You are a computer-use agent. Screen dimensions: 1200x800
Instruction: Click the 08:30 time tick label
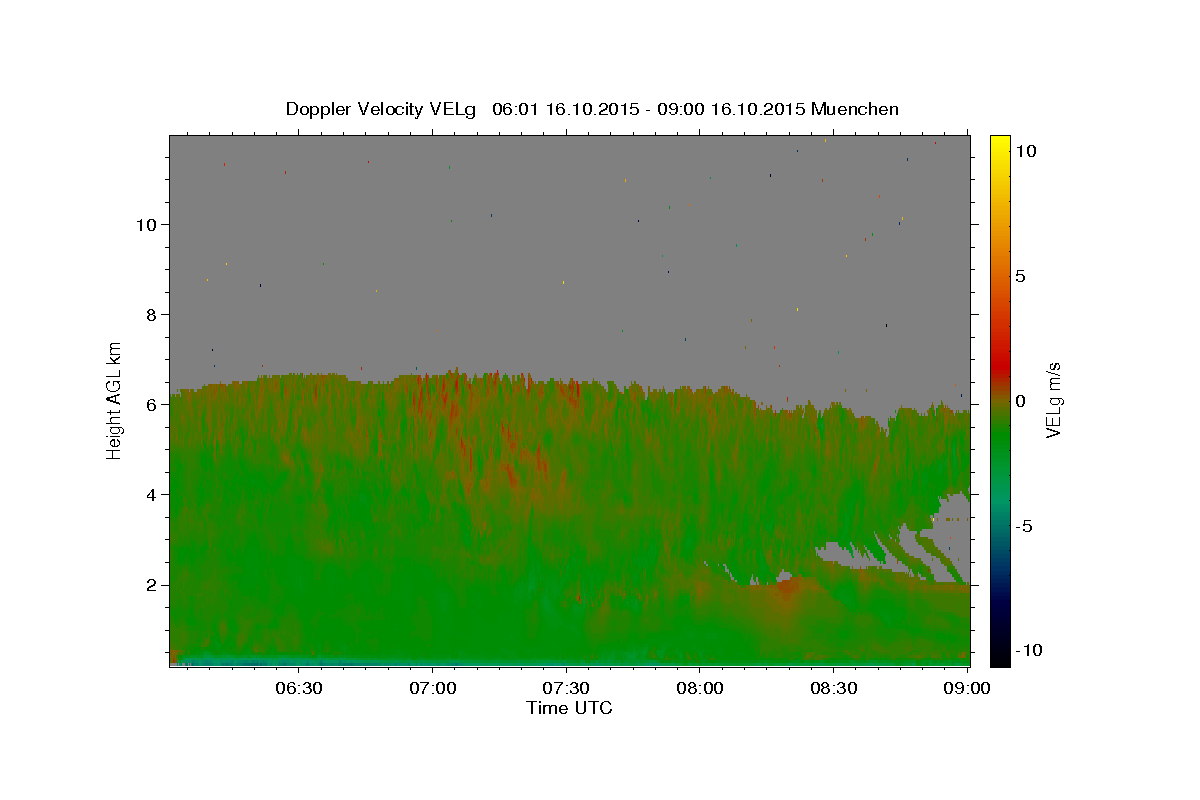834,688
